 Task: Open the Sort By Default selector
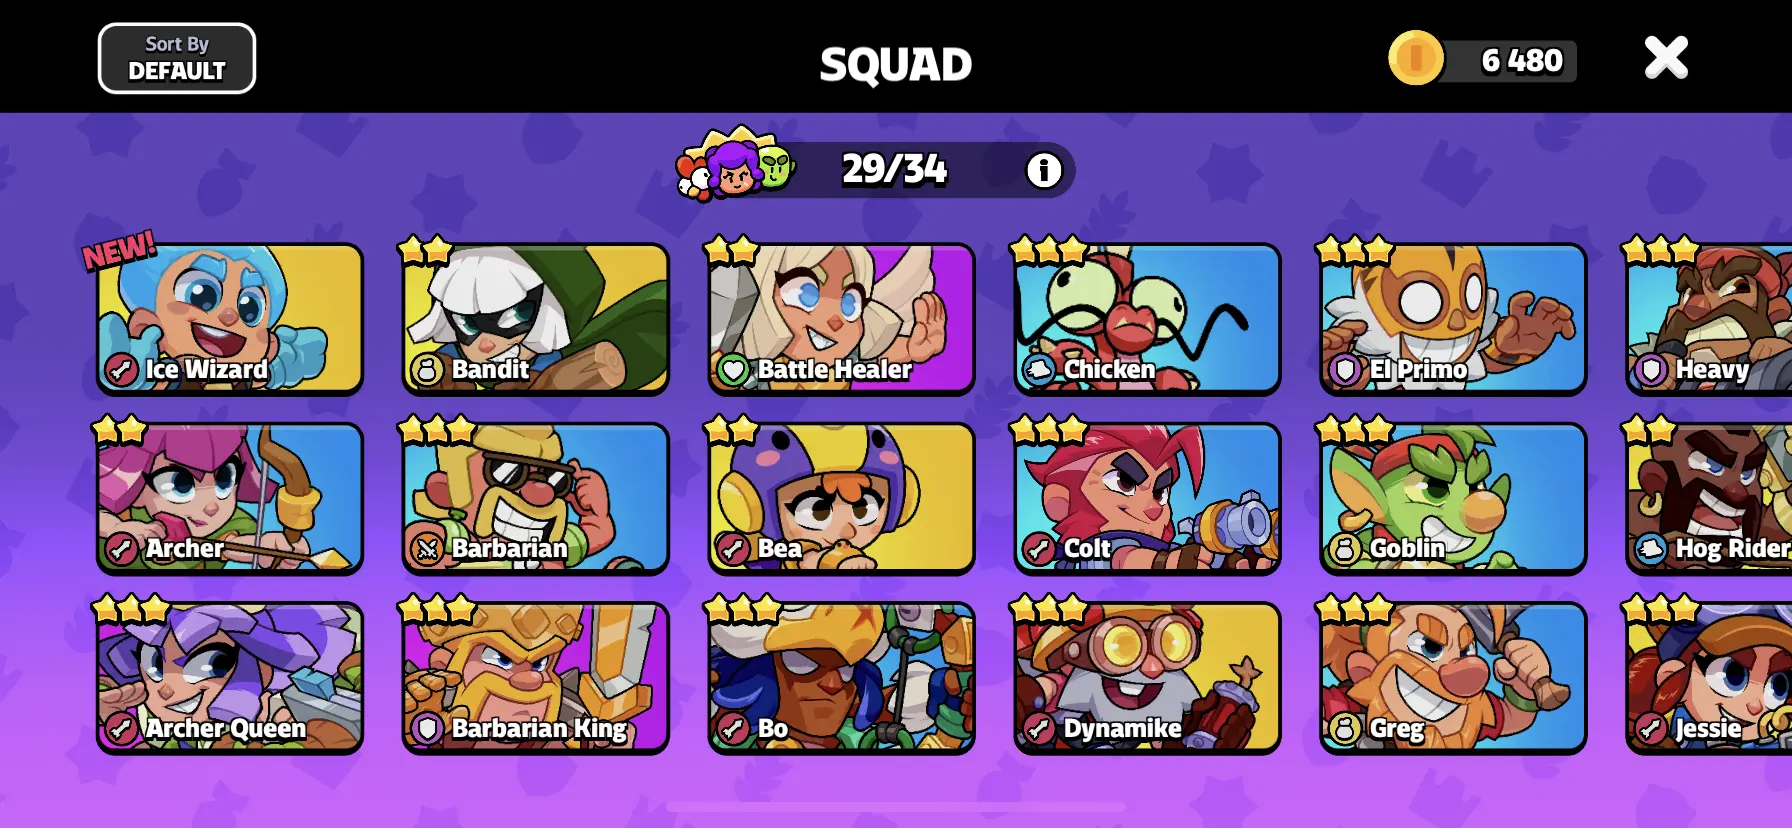point(177,58)
